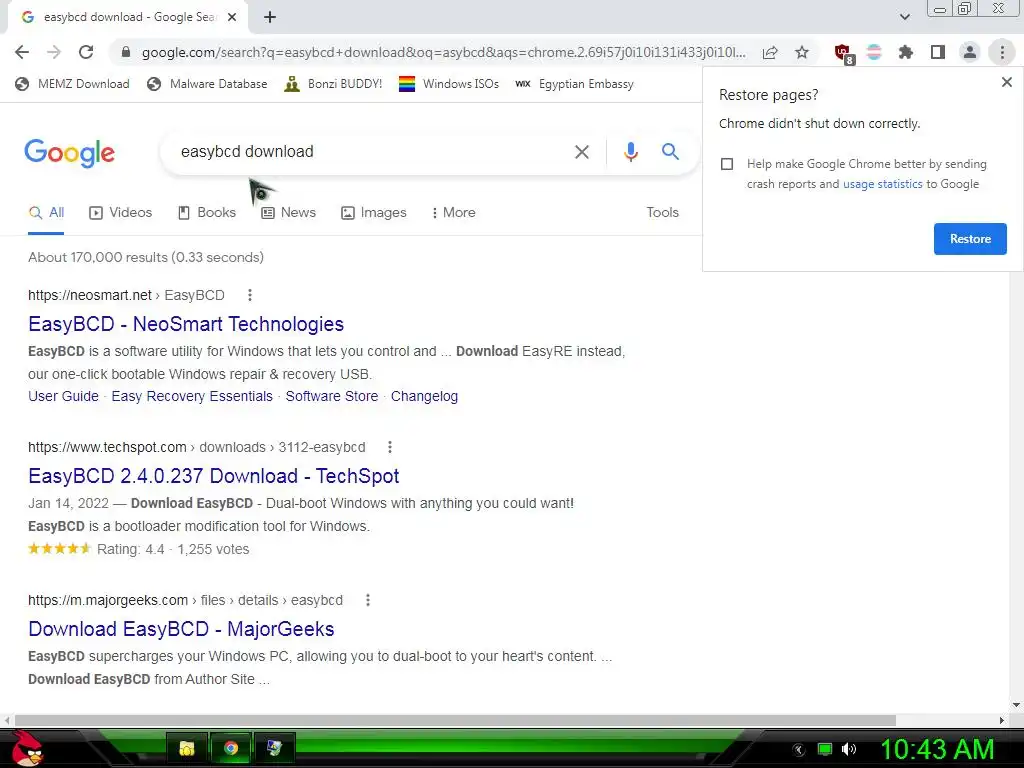Open the Chrome profile avatar
The width and height of the screenshot is (1024, 768).
tap(970, 52)
